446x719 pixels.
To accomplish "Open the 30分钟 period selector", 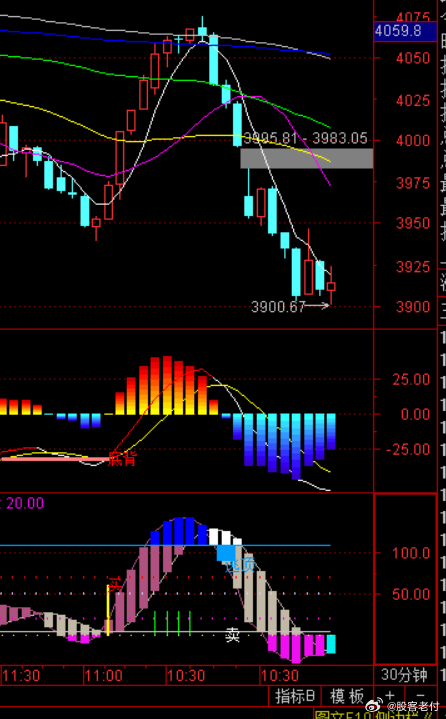I will click(404, 675).
